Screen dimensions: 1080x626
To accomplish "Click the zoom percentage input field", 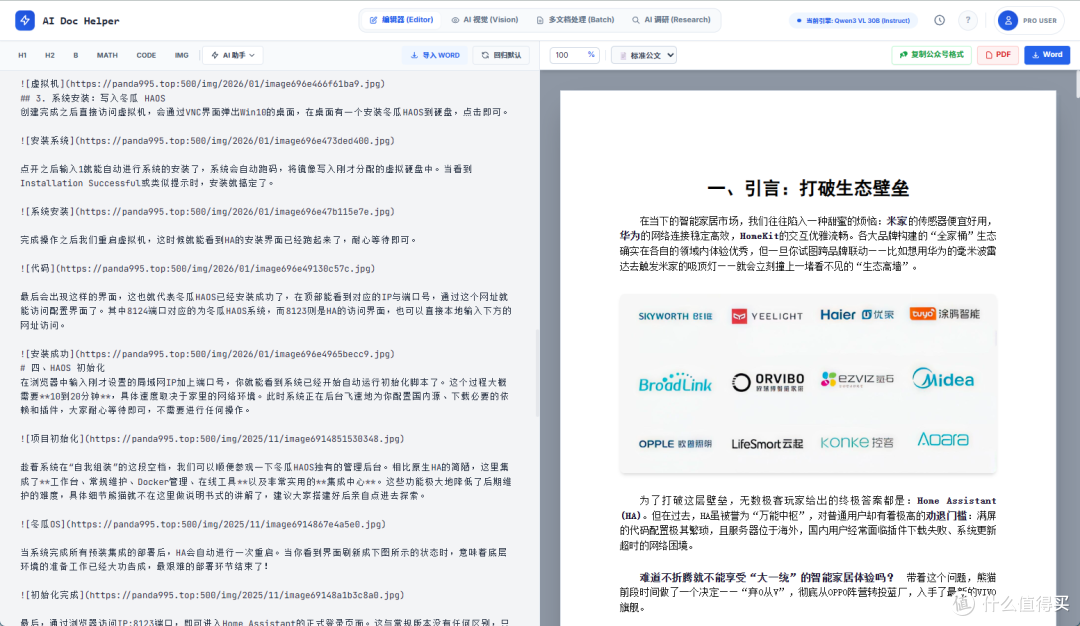I will 574,55.
